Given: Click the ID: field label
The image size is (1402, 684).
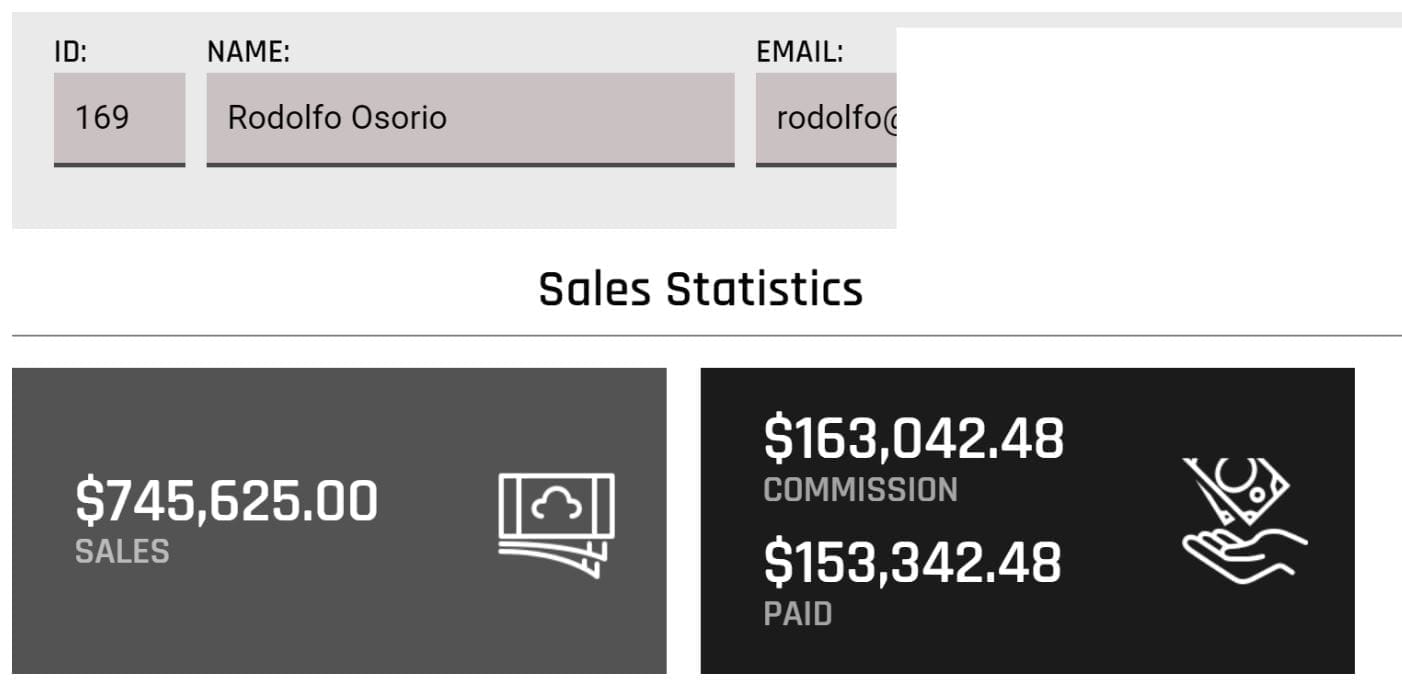Looking at the screenshot, I should point(71,52).
